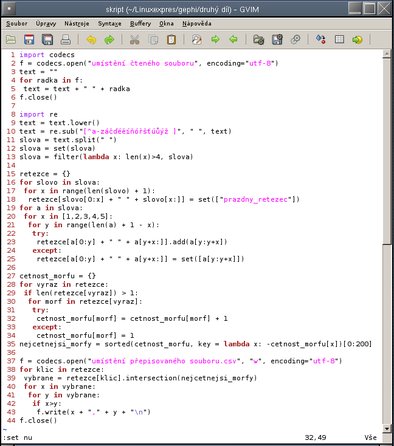
Task: Copy selection with the copy icon
Action: coord(153,40)
